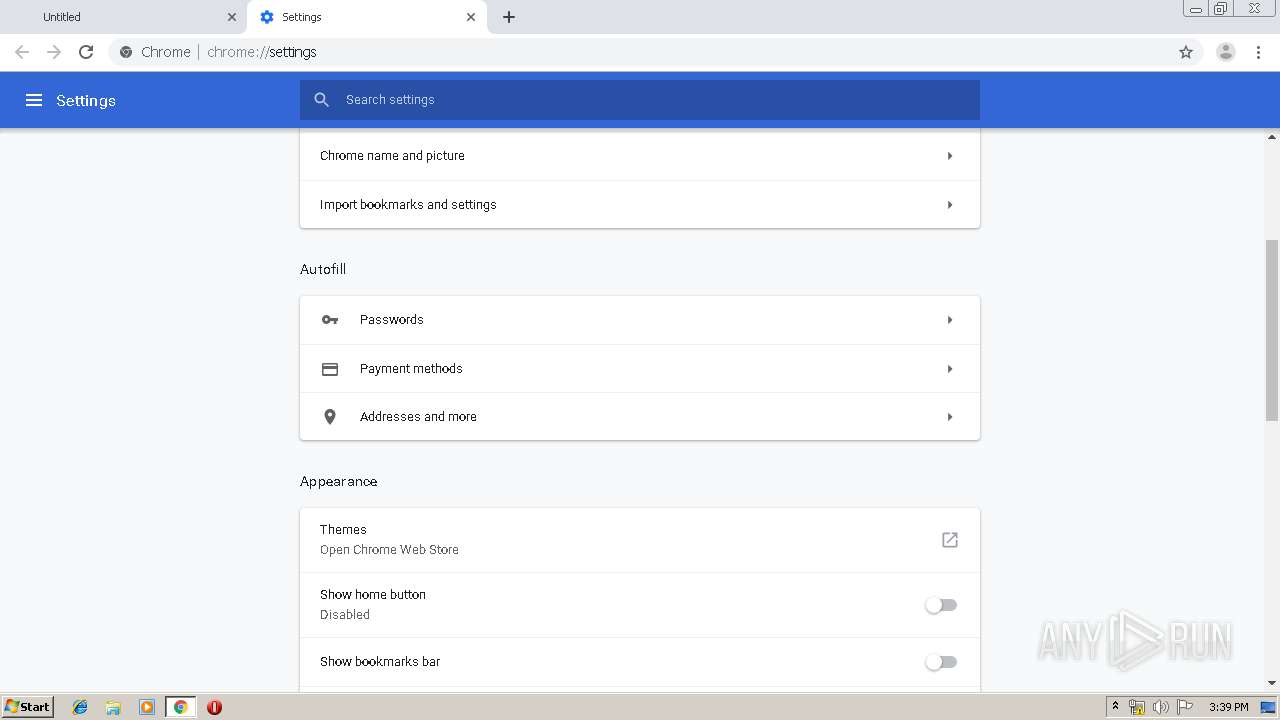Reload the settings page
Image resolution: width=1280 pixels, height=720 pixels.
tap(86, 52)
